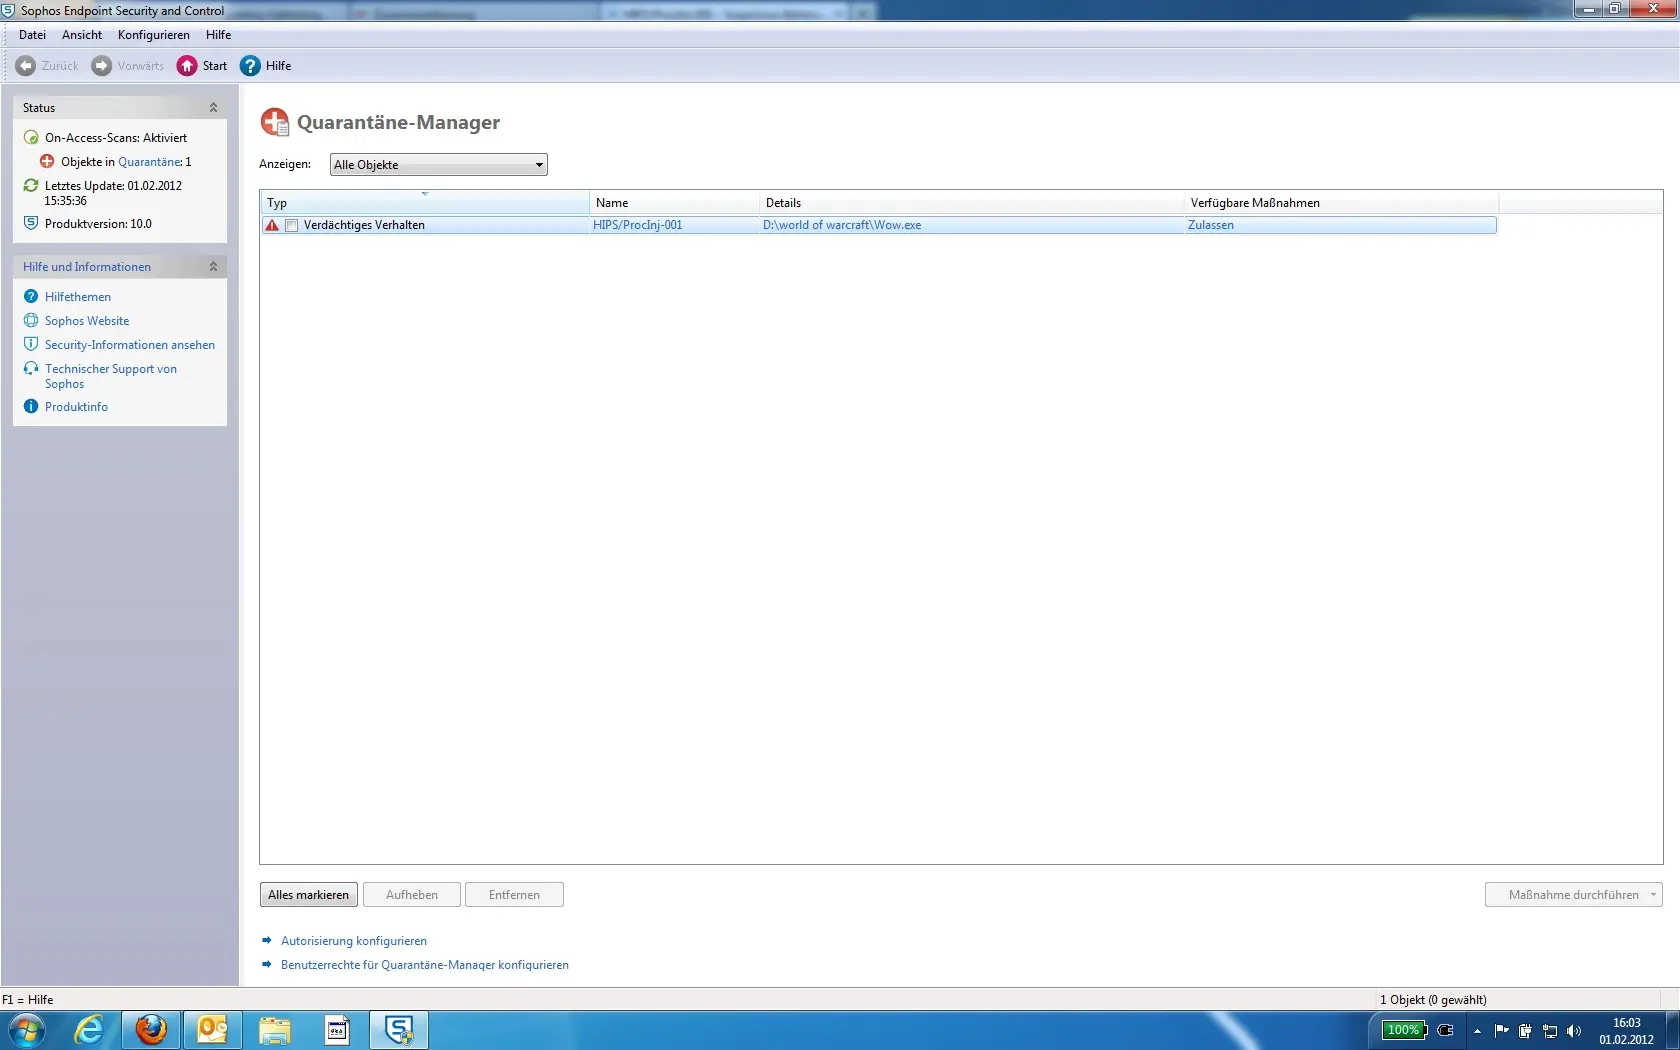Screen dimensions: 1680x1050
Task: Open Windows Start menu orb
Action: pos(26,1030)
